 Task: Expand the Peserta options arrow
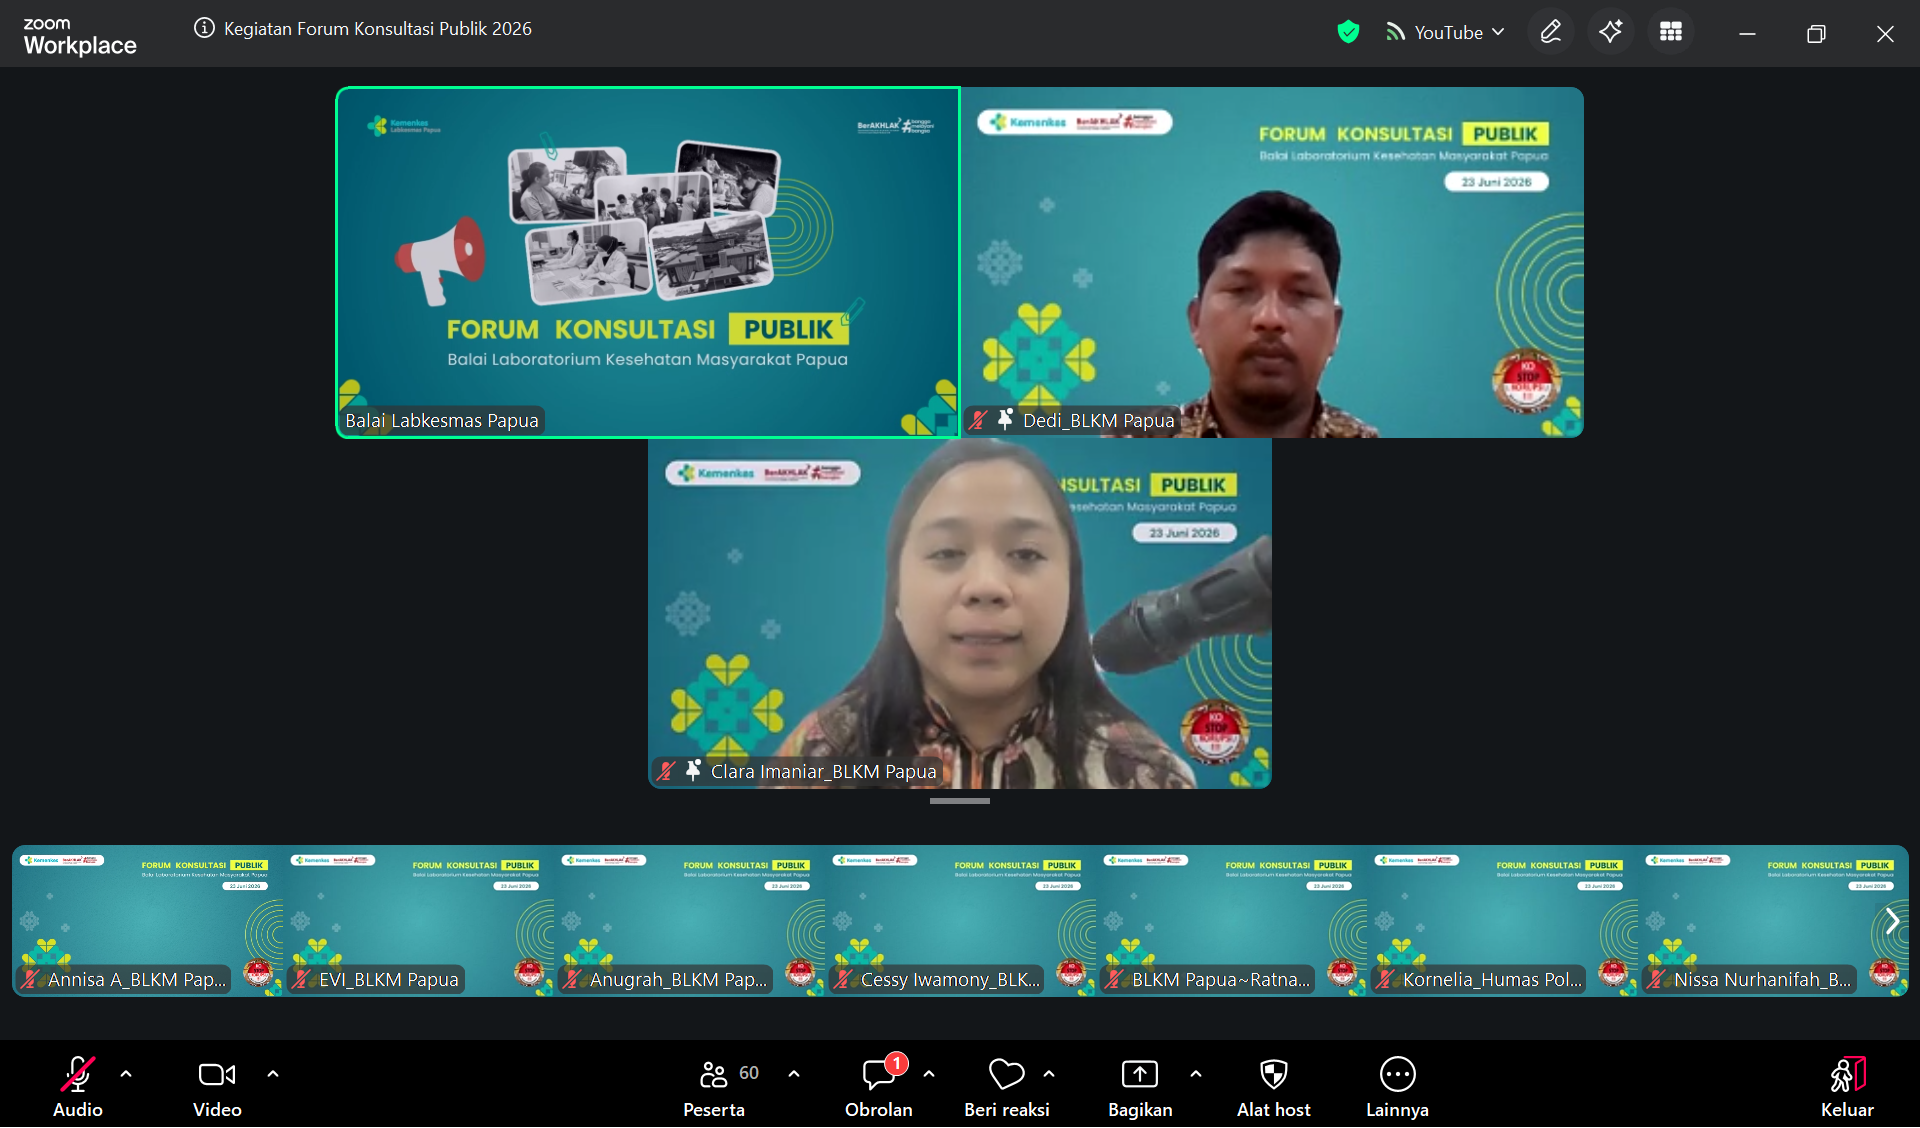(x=794, y=1074)
